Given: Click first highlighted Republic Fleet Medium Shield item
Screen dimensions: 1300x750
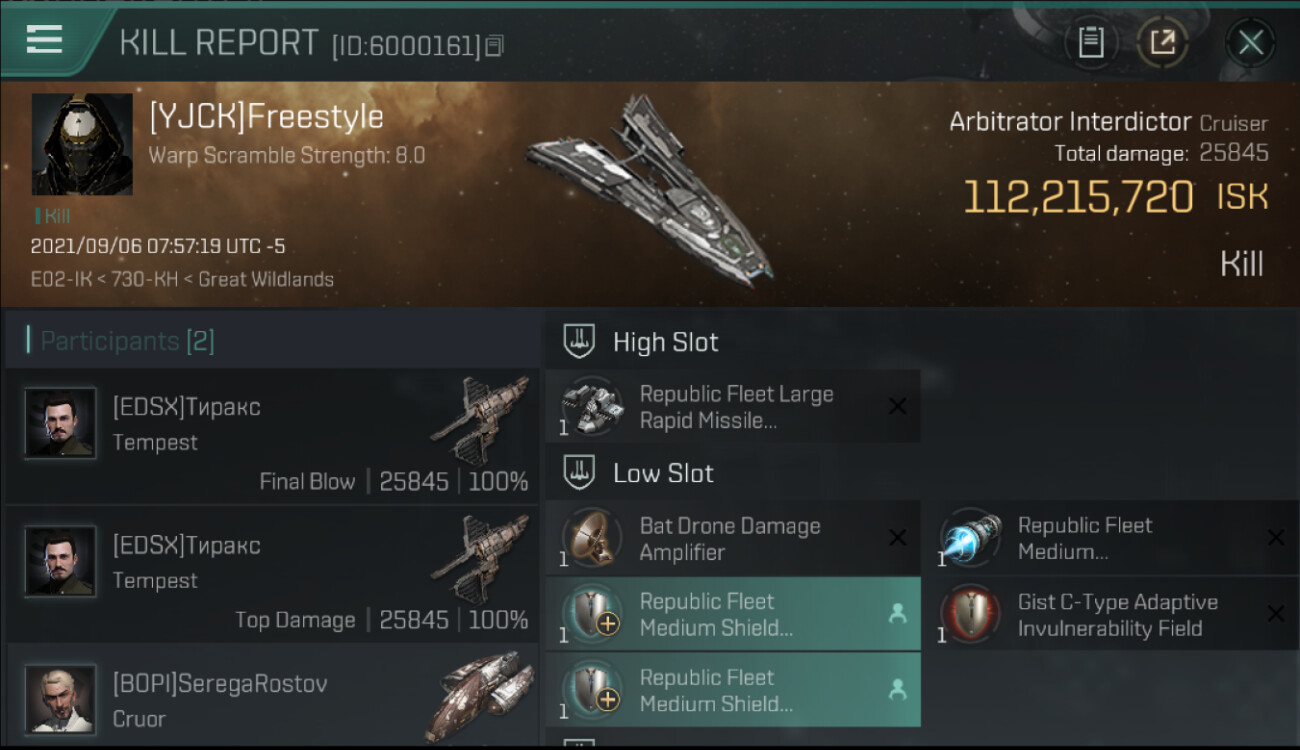Looking at the screenshot, I should point(733,614).
